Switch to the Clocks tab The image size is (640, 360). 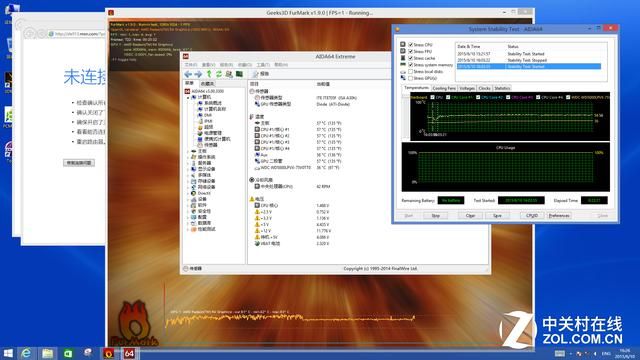click(x=484, y=88)
